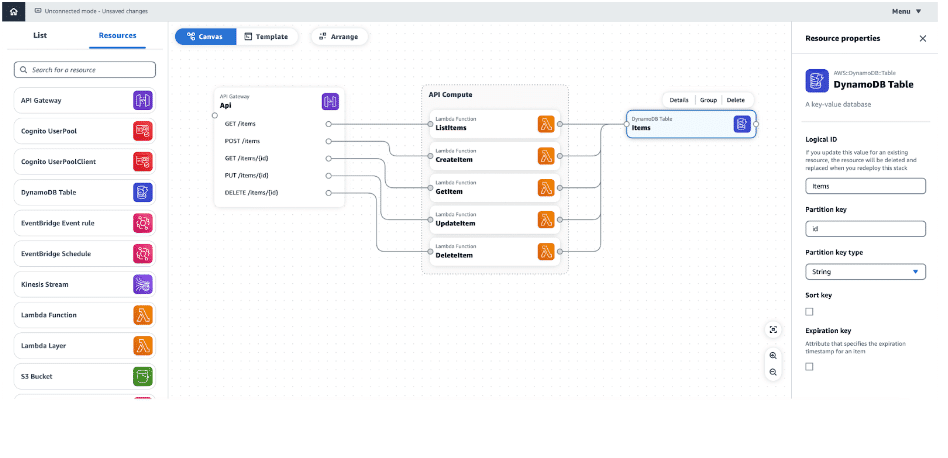Enable the Expiration key checkbox

[809, 367]
